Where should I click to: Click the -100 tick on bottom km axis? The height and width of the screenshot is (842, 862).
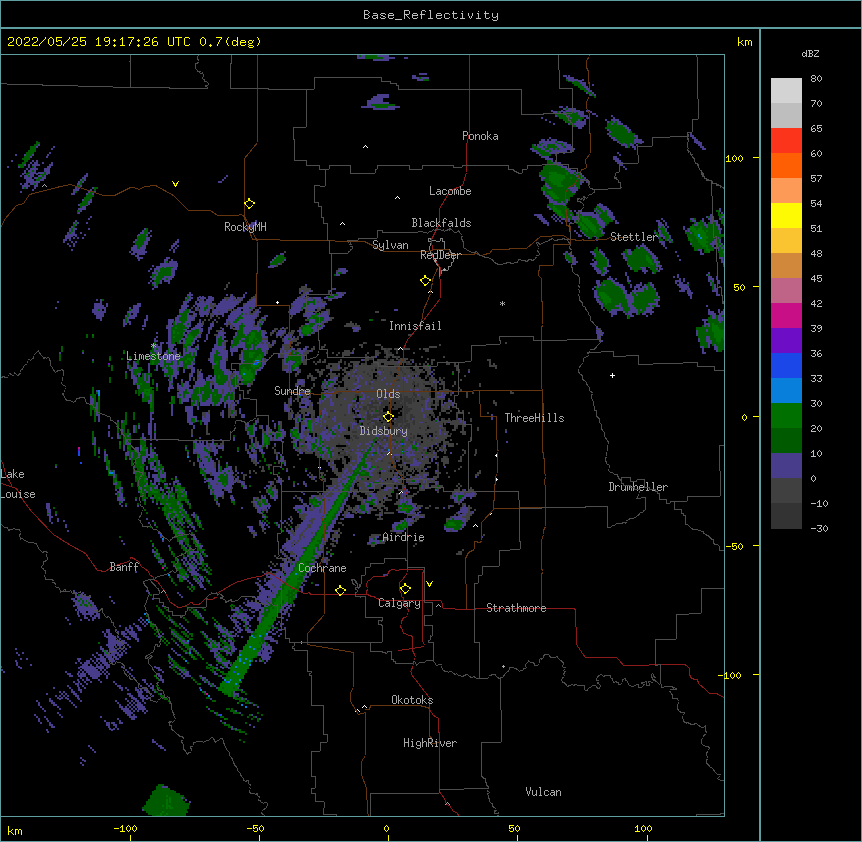click(126, 829)
